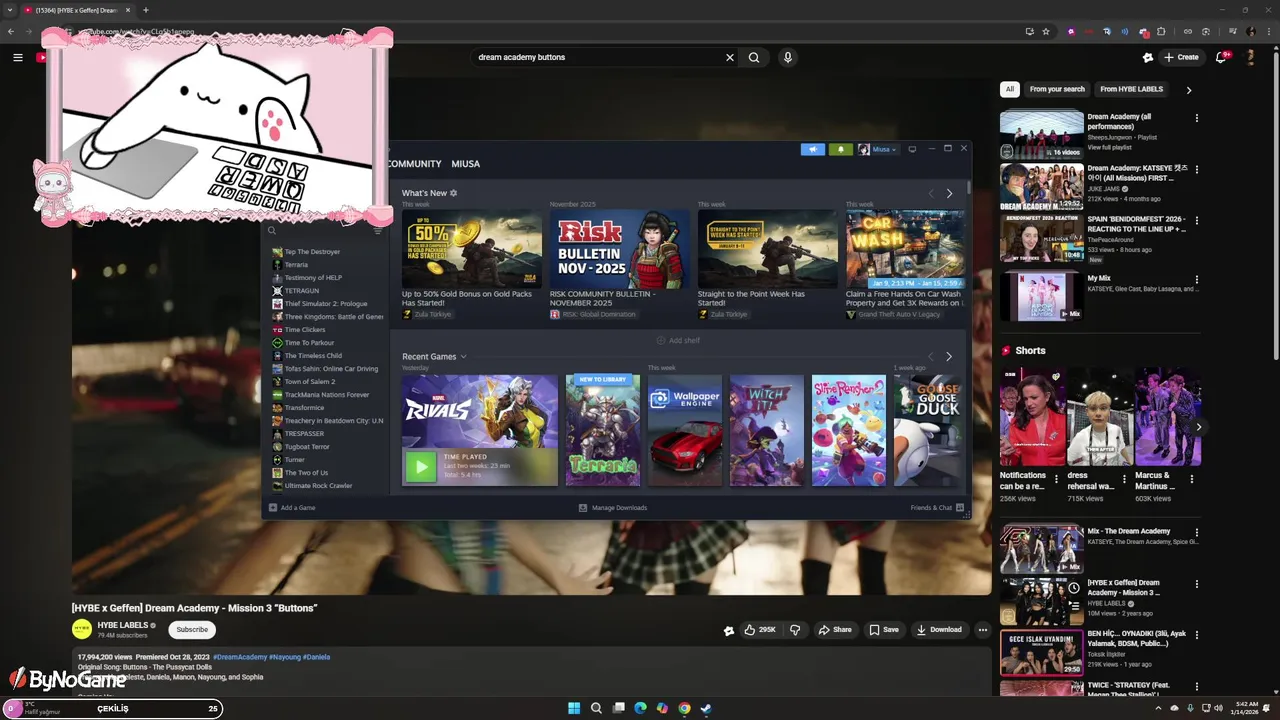Play Marvel Rivals green play button
Viewport: 1280px width, 720px height.
point(421,466)
